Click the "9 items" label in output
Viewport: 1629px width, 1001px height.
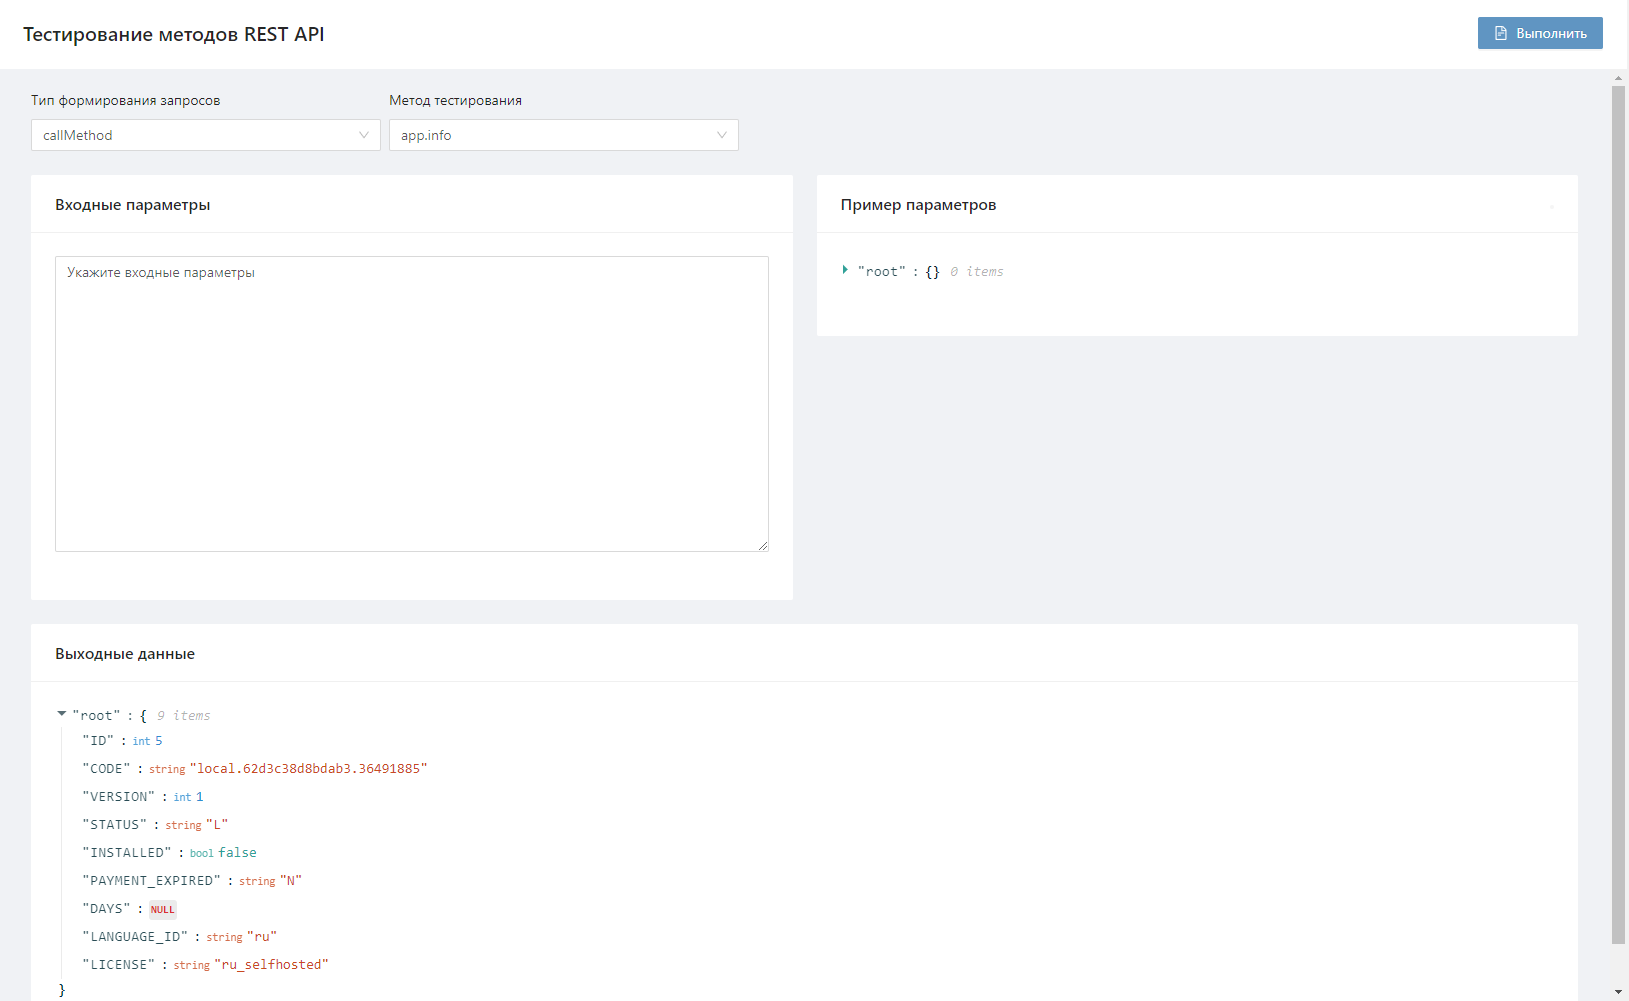point(183,716)
